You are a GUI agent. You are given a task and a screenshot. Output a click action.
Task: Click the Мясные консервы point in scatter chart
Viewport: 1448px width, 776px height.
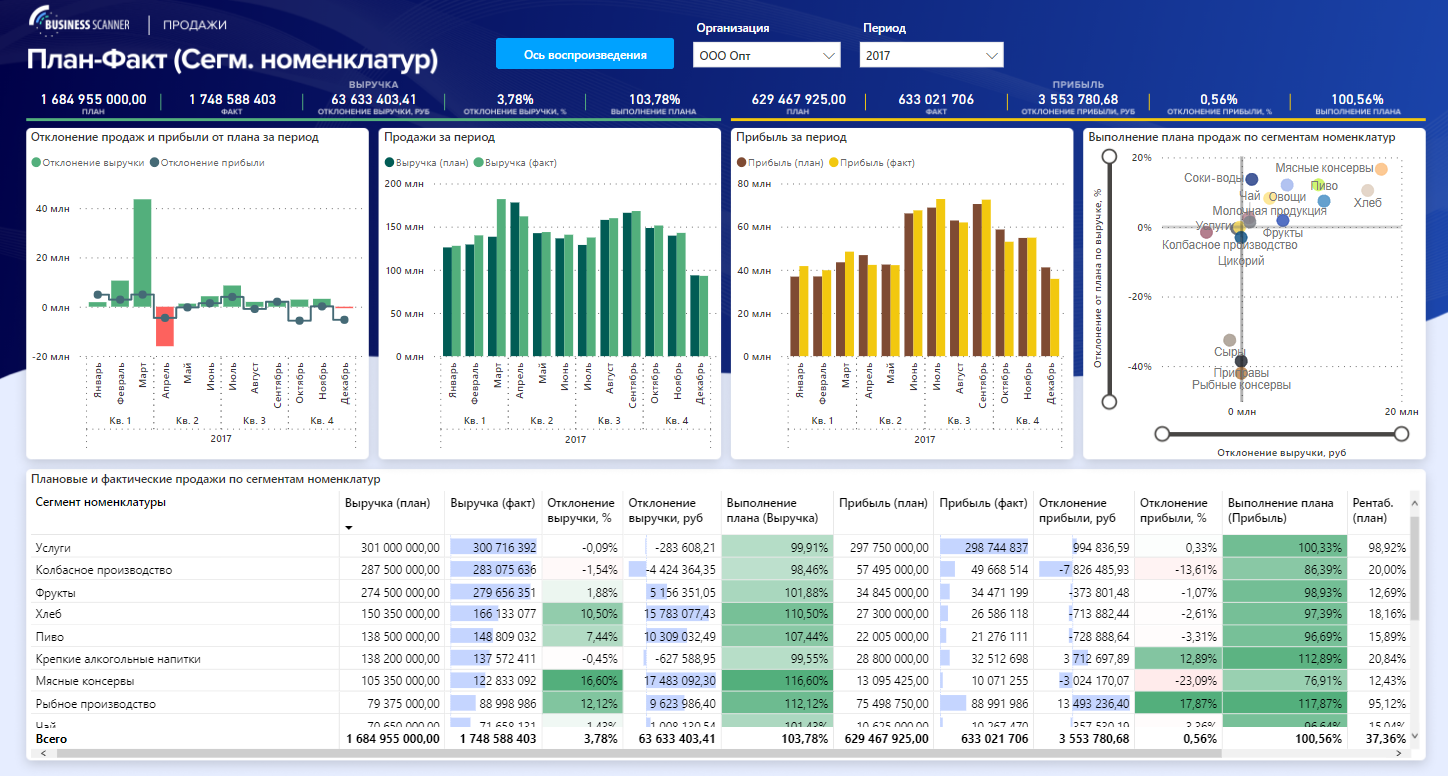[x=1381, y=169]
